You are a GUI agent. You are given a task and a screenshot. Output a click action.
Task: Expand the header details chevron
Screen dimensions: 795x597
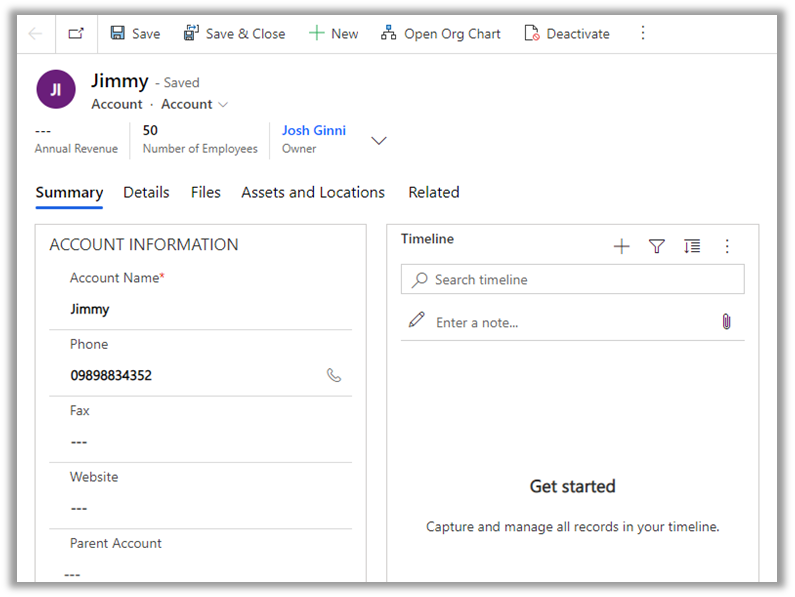379,141
